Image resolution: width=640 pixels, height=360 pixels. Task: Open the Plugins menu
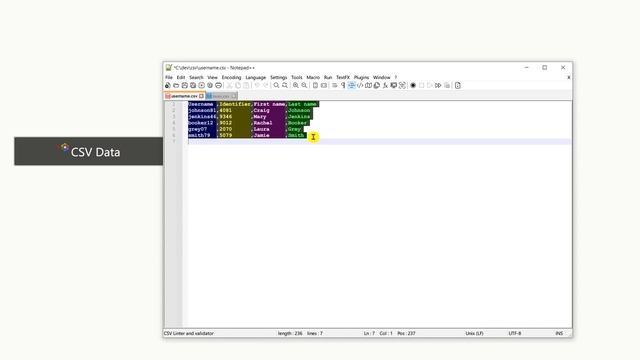pos(361,77)
